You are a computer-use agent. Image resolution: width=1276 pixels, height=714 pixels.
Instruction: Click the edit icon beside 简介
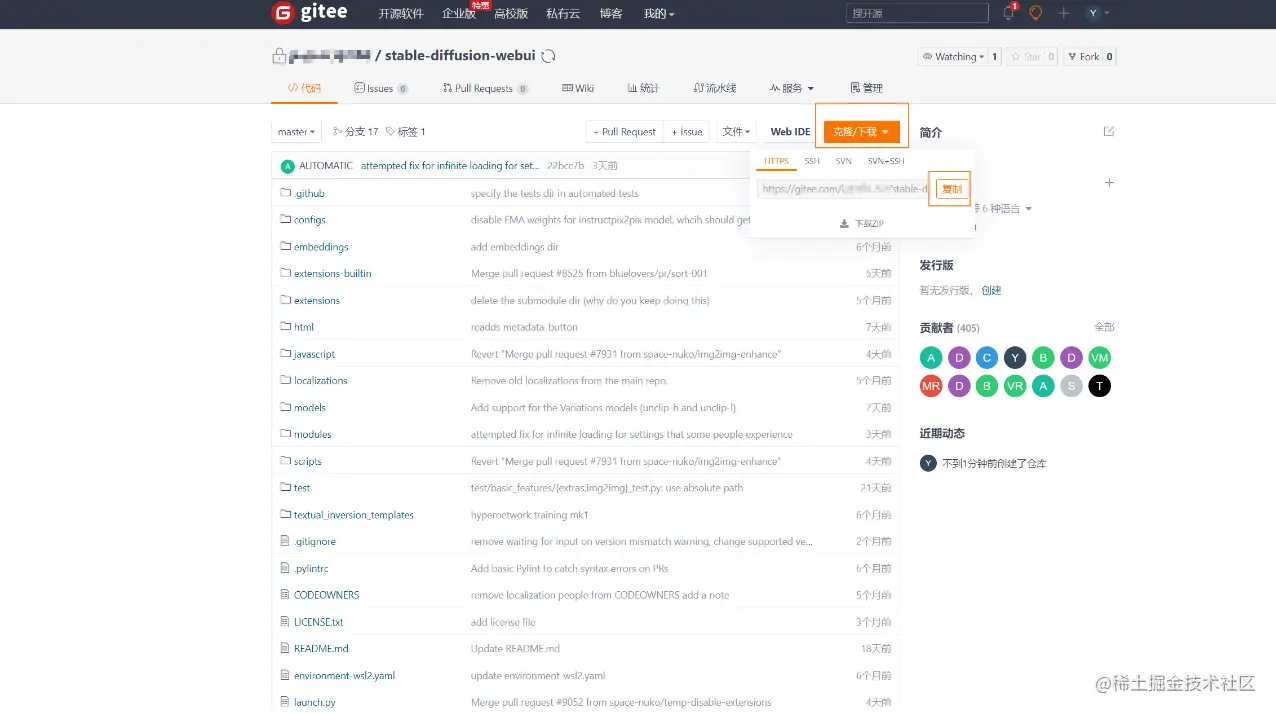pyautogui.click(x=1109, y=131)
